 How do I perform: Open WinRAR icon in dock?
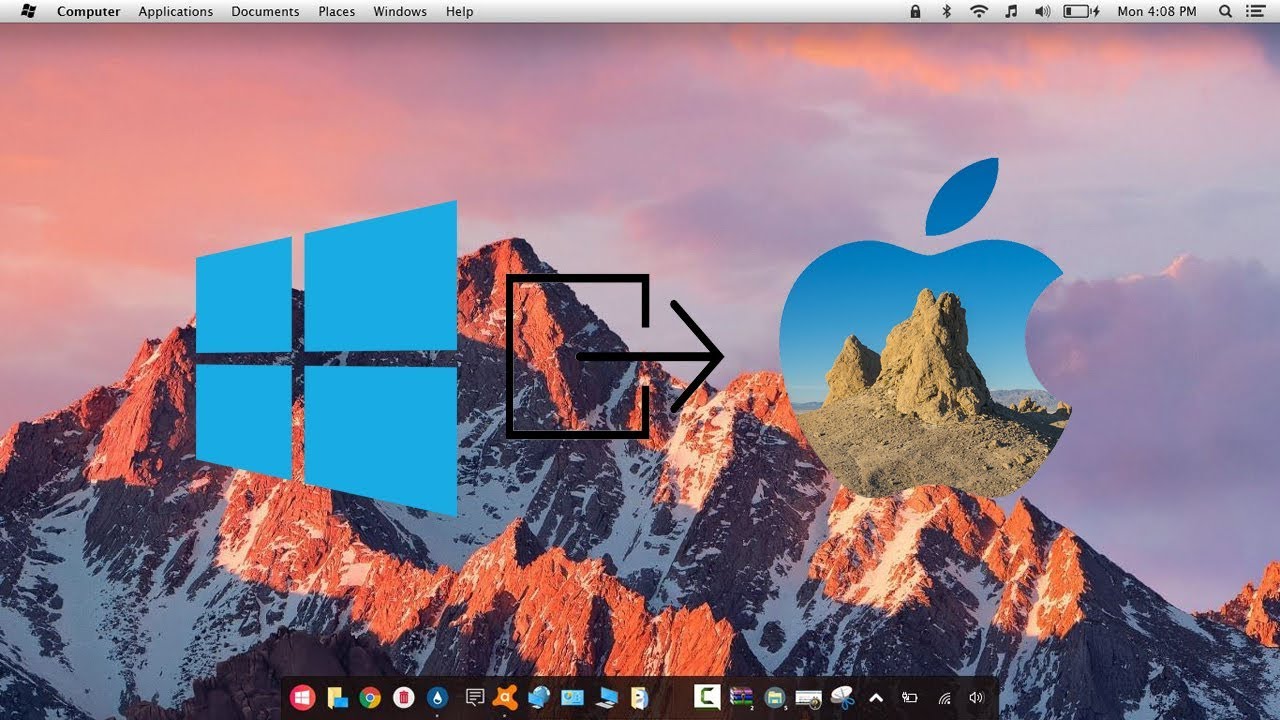[x=741, y=697]
